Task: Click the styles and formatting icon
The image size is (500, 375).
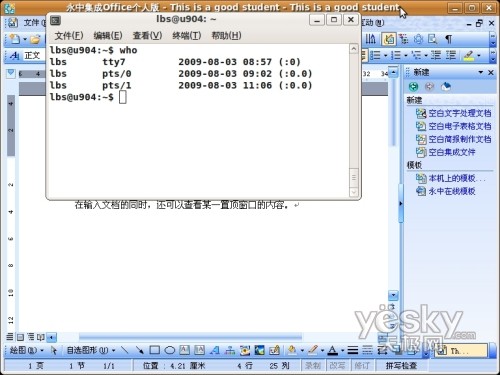Action: click(15, 55)
